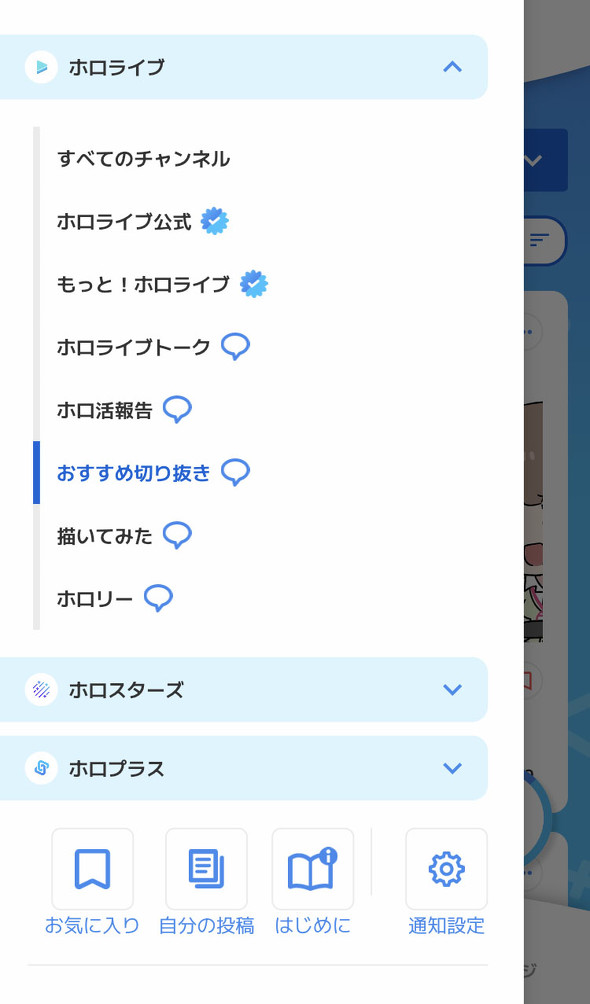Open the はじめに guide book icon
This screenshot has width=590, height=1004.
click(313, 869)
